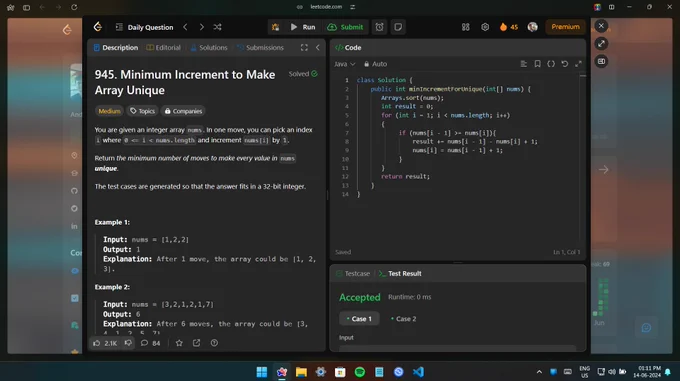Click the Solved status label
680x381 pixels.
point(303,74)
